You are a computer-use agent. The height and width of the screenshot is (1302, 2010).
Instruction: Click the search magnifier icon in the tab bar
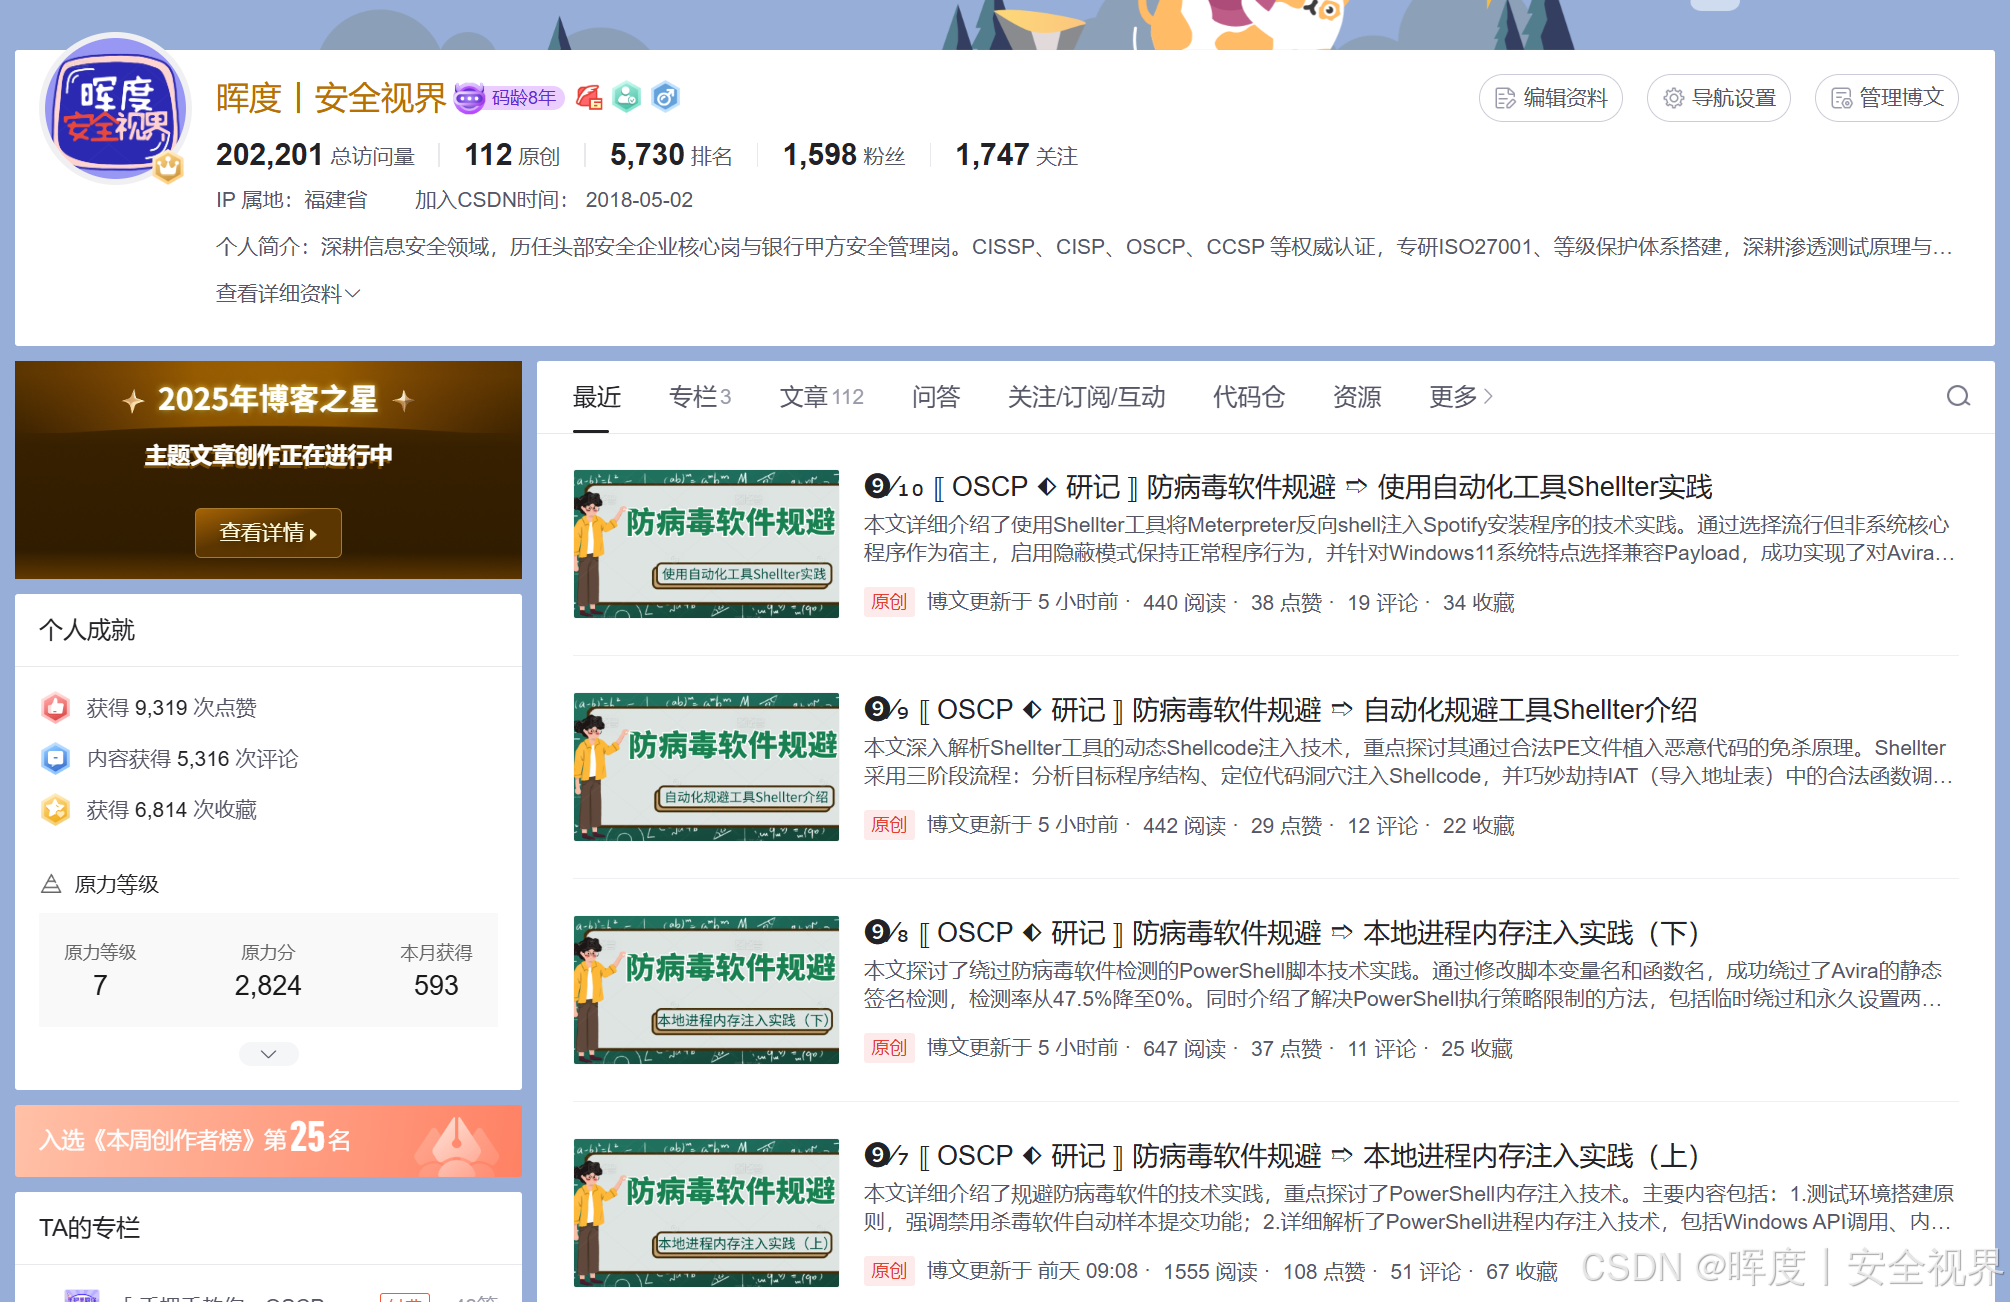pos(1957,397)
